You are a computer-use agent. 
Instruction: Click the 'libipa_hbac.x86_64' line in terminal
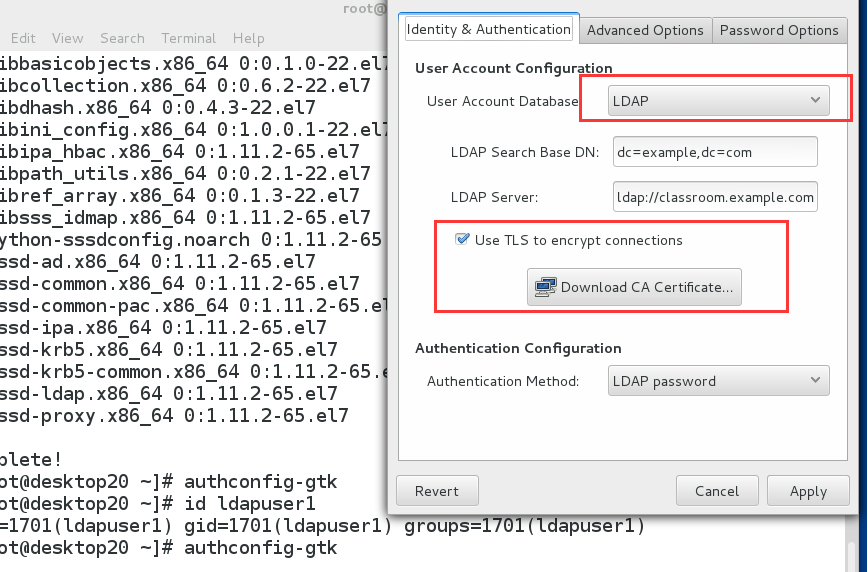point(179,151)
